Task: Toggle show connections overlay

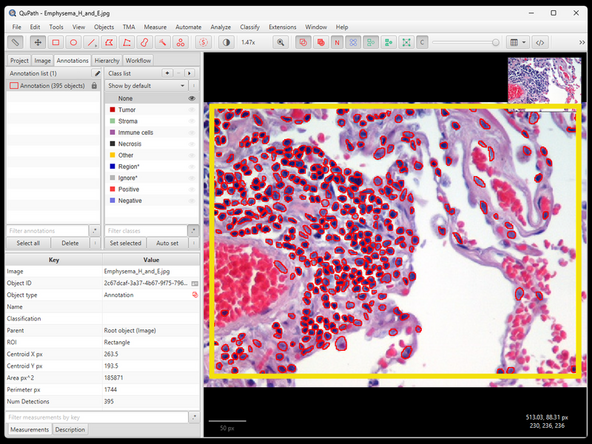Action: [x=406, y=42]
